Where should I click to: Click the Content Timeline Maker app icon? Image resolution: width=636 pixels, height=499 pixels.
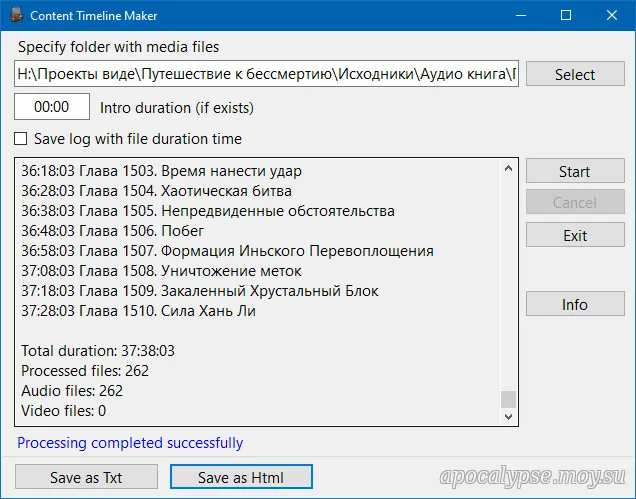(x=15, y=16)
